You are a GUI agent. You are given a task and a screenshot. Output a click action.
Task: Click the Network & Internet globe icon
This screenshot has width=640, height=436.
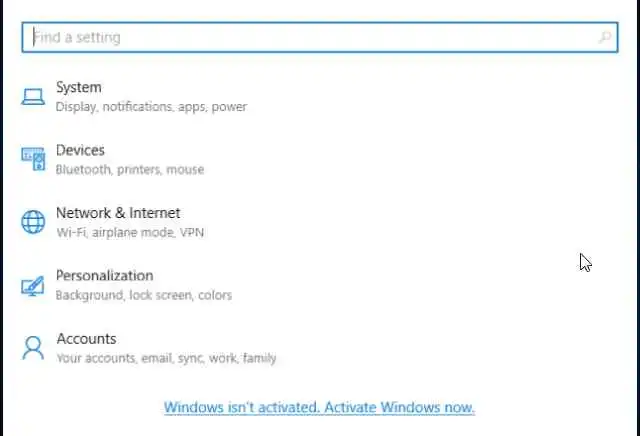[33, 222]
